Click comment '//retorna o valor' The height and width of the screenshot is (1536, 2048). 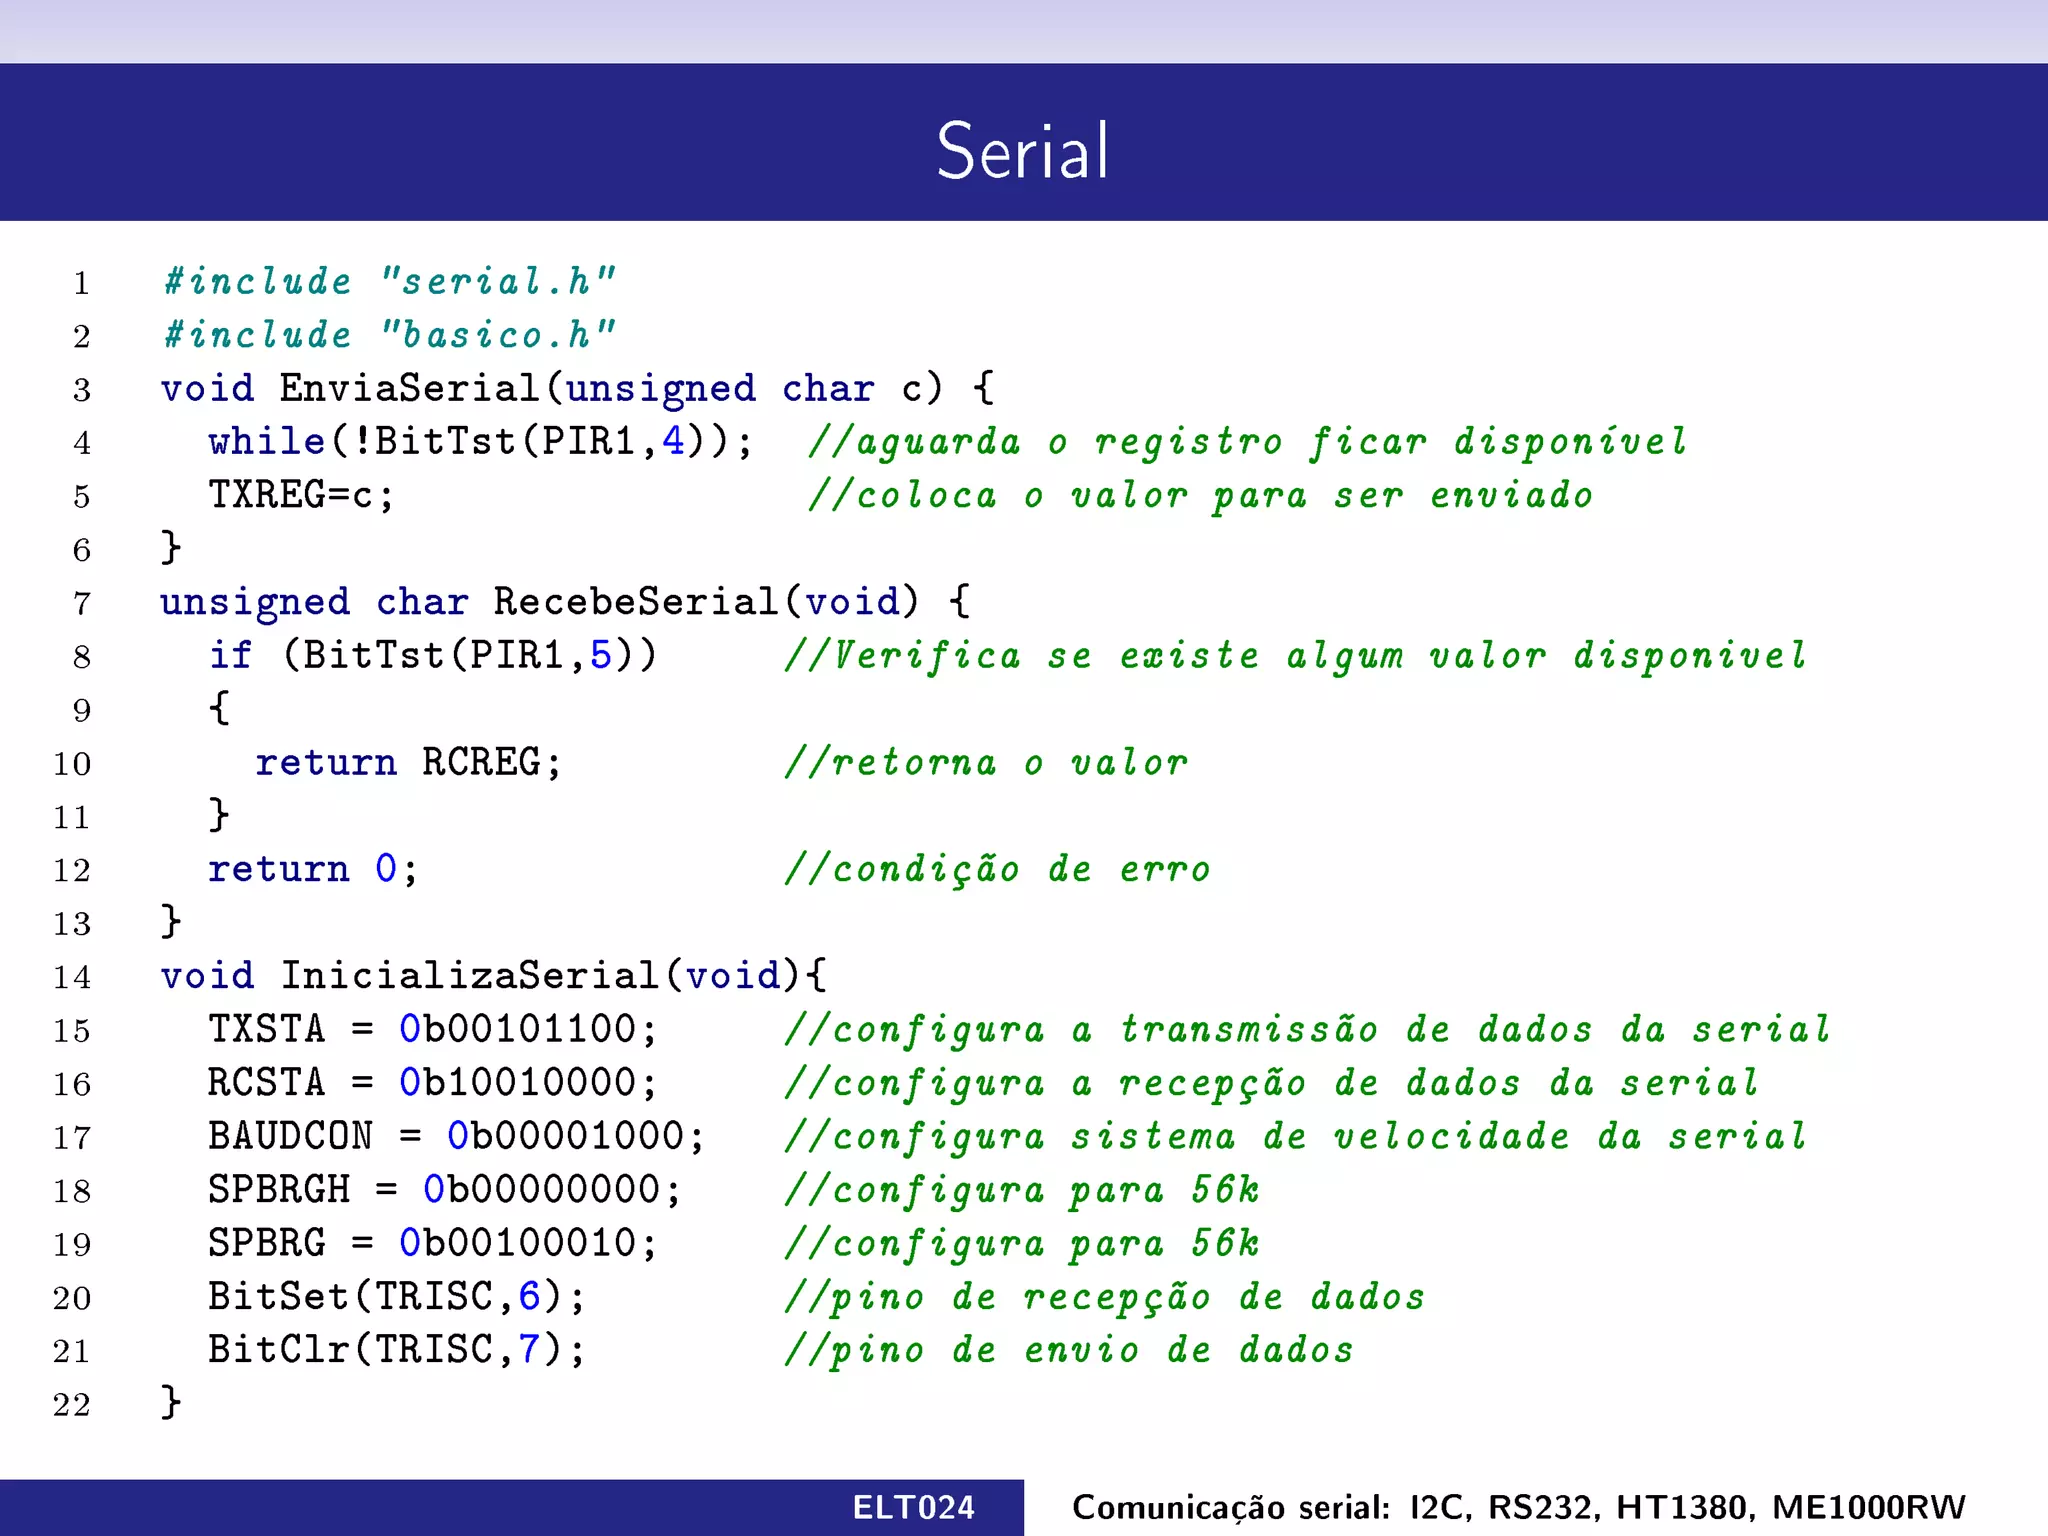986,762
